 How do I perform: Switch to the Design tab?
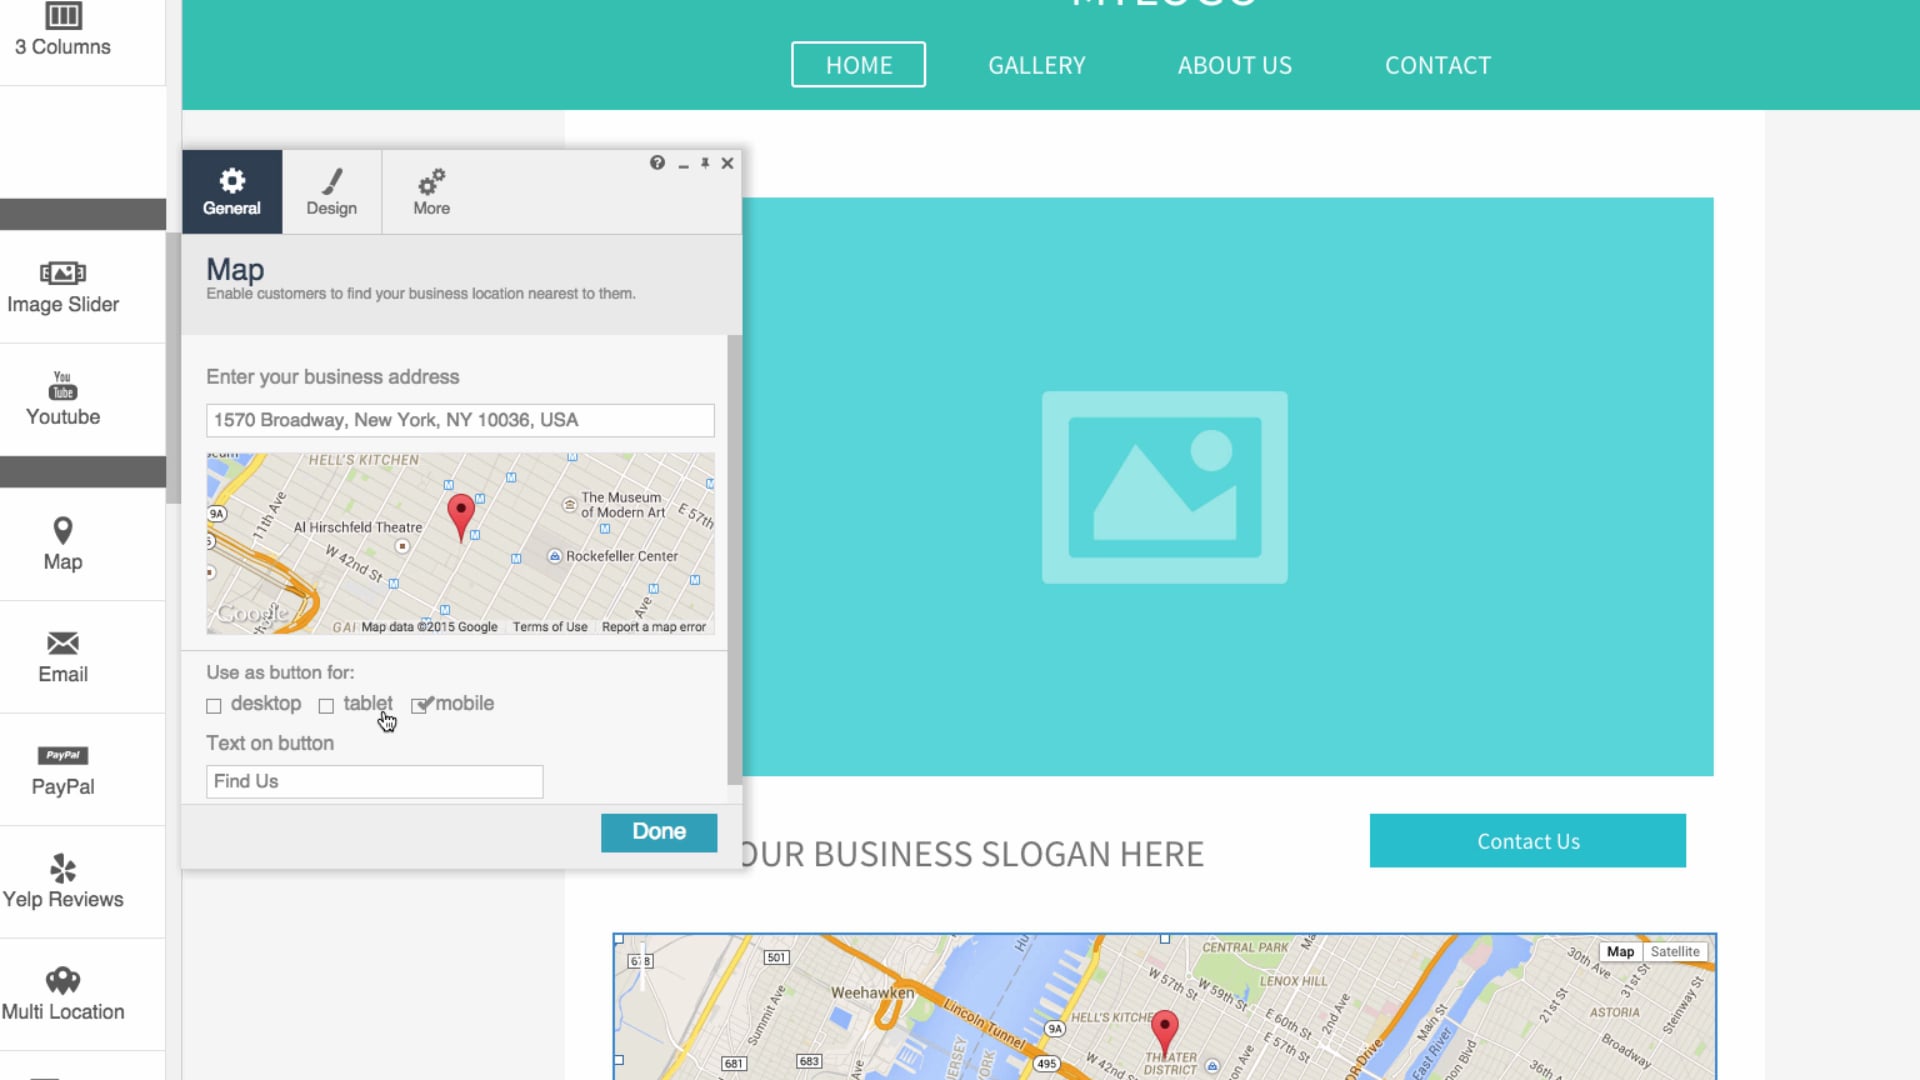tap(332, 192)
